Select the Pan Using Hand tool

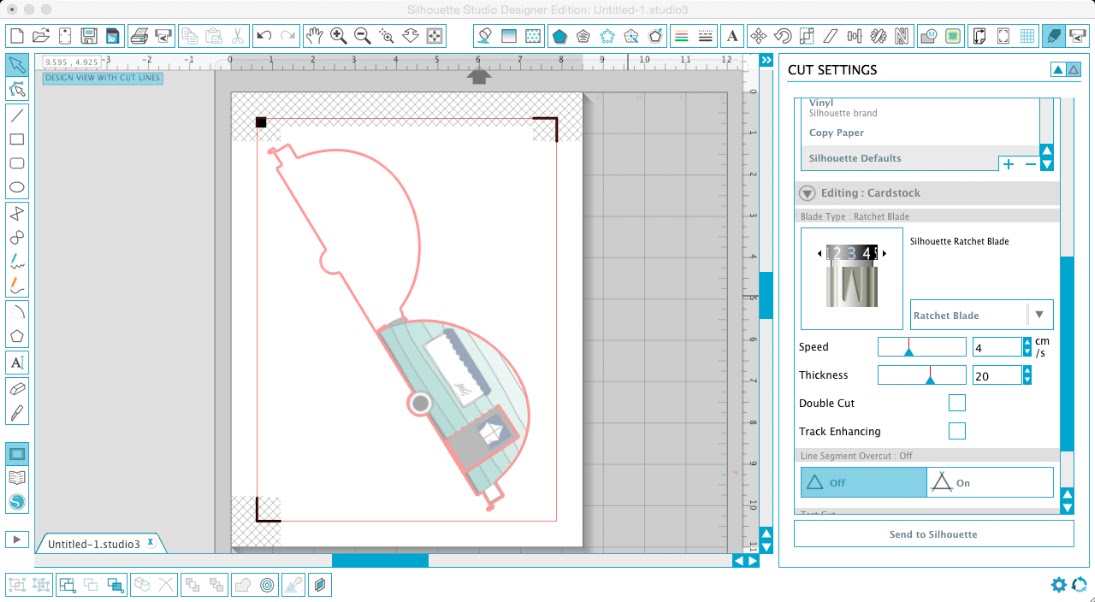pyautogui.click(x=315, y=36)
